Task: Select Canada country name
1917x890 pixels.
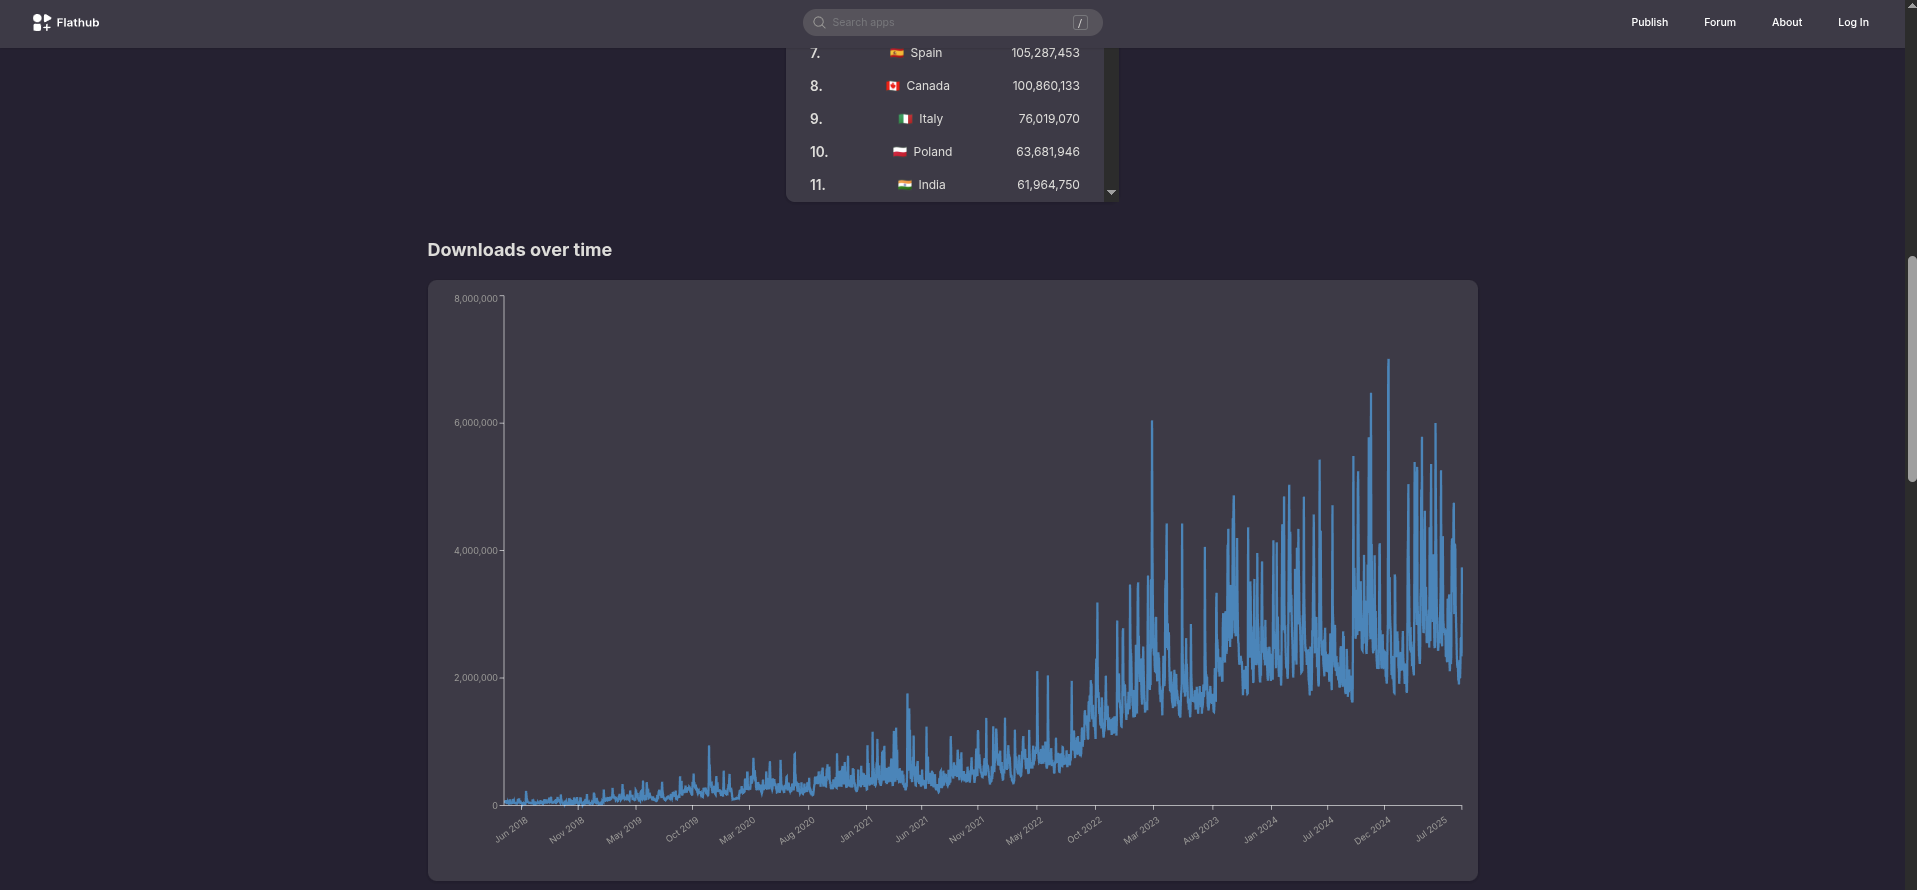Action: [928, 86]
